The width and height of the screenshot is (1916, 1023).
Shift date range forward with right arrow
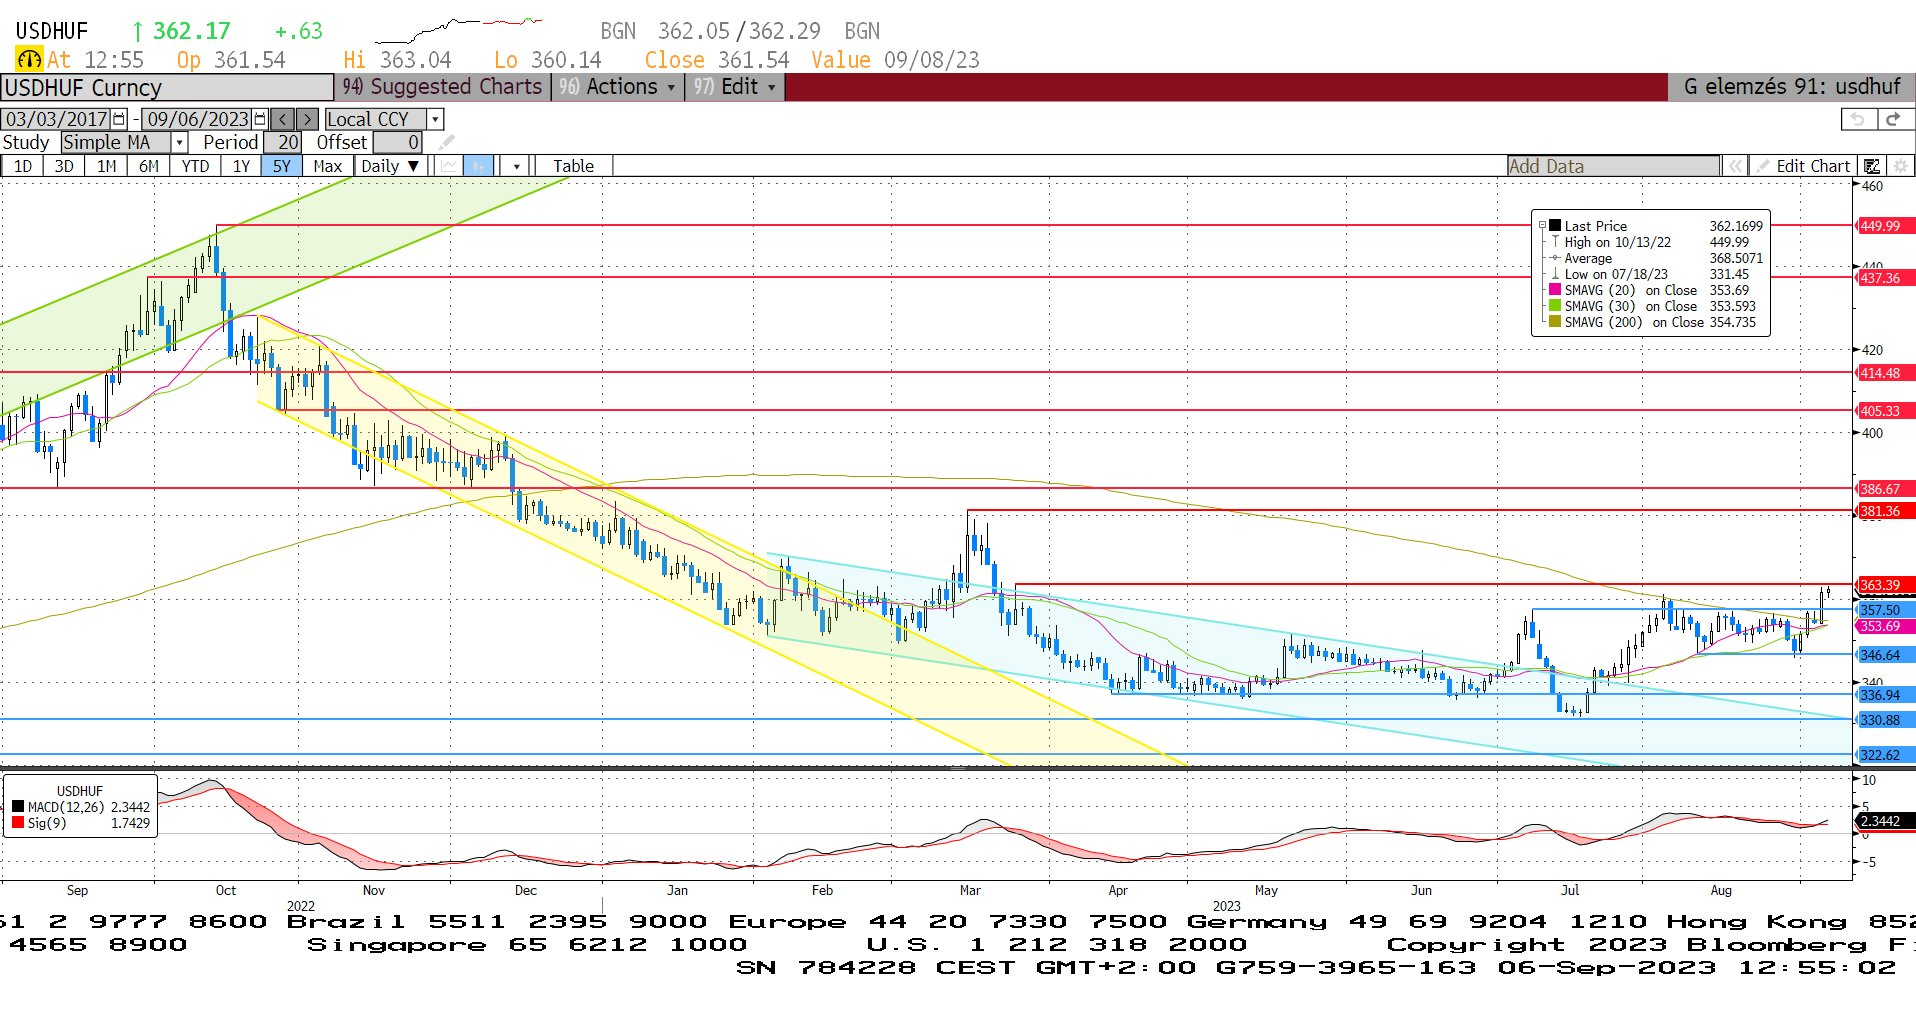307,119
